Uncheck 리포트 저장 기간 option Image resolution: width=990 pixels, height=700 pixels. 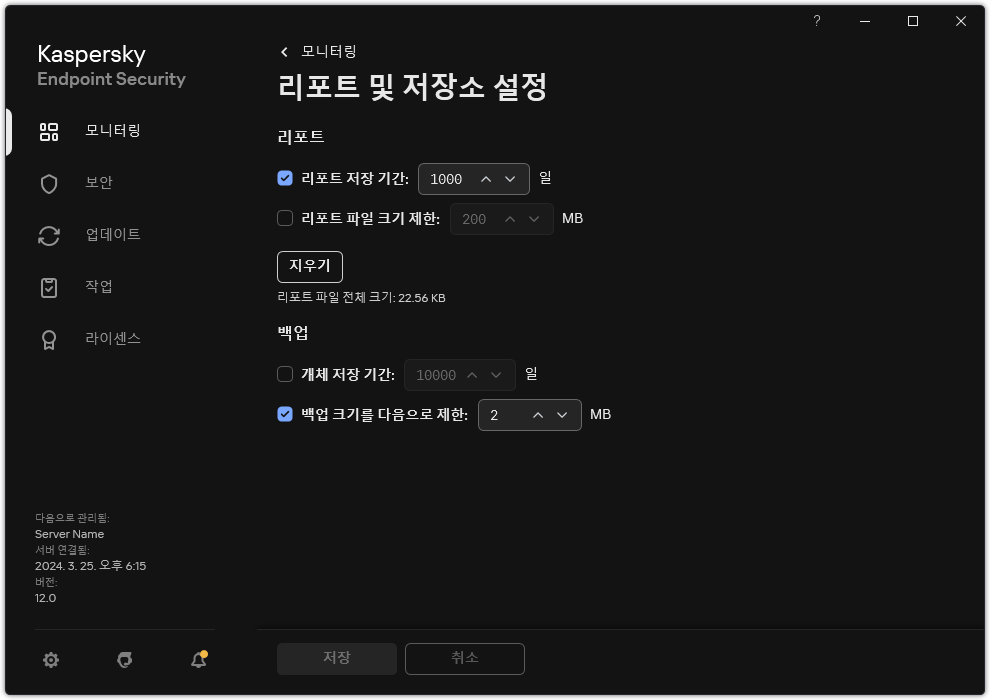coord(285,179)
